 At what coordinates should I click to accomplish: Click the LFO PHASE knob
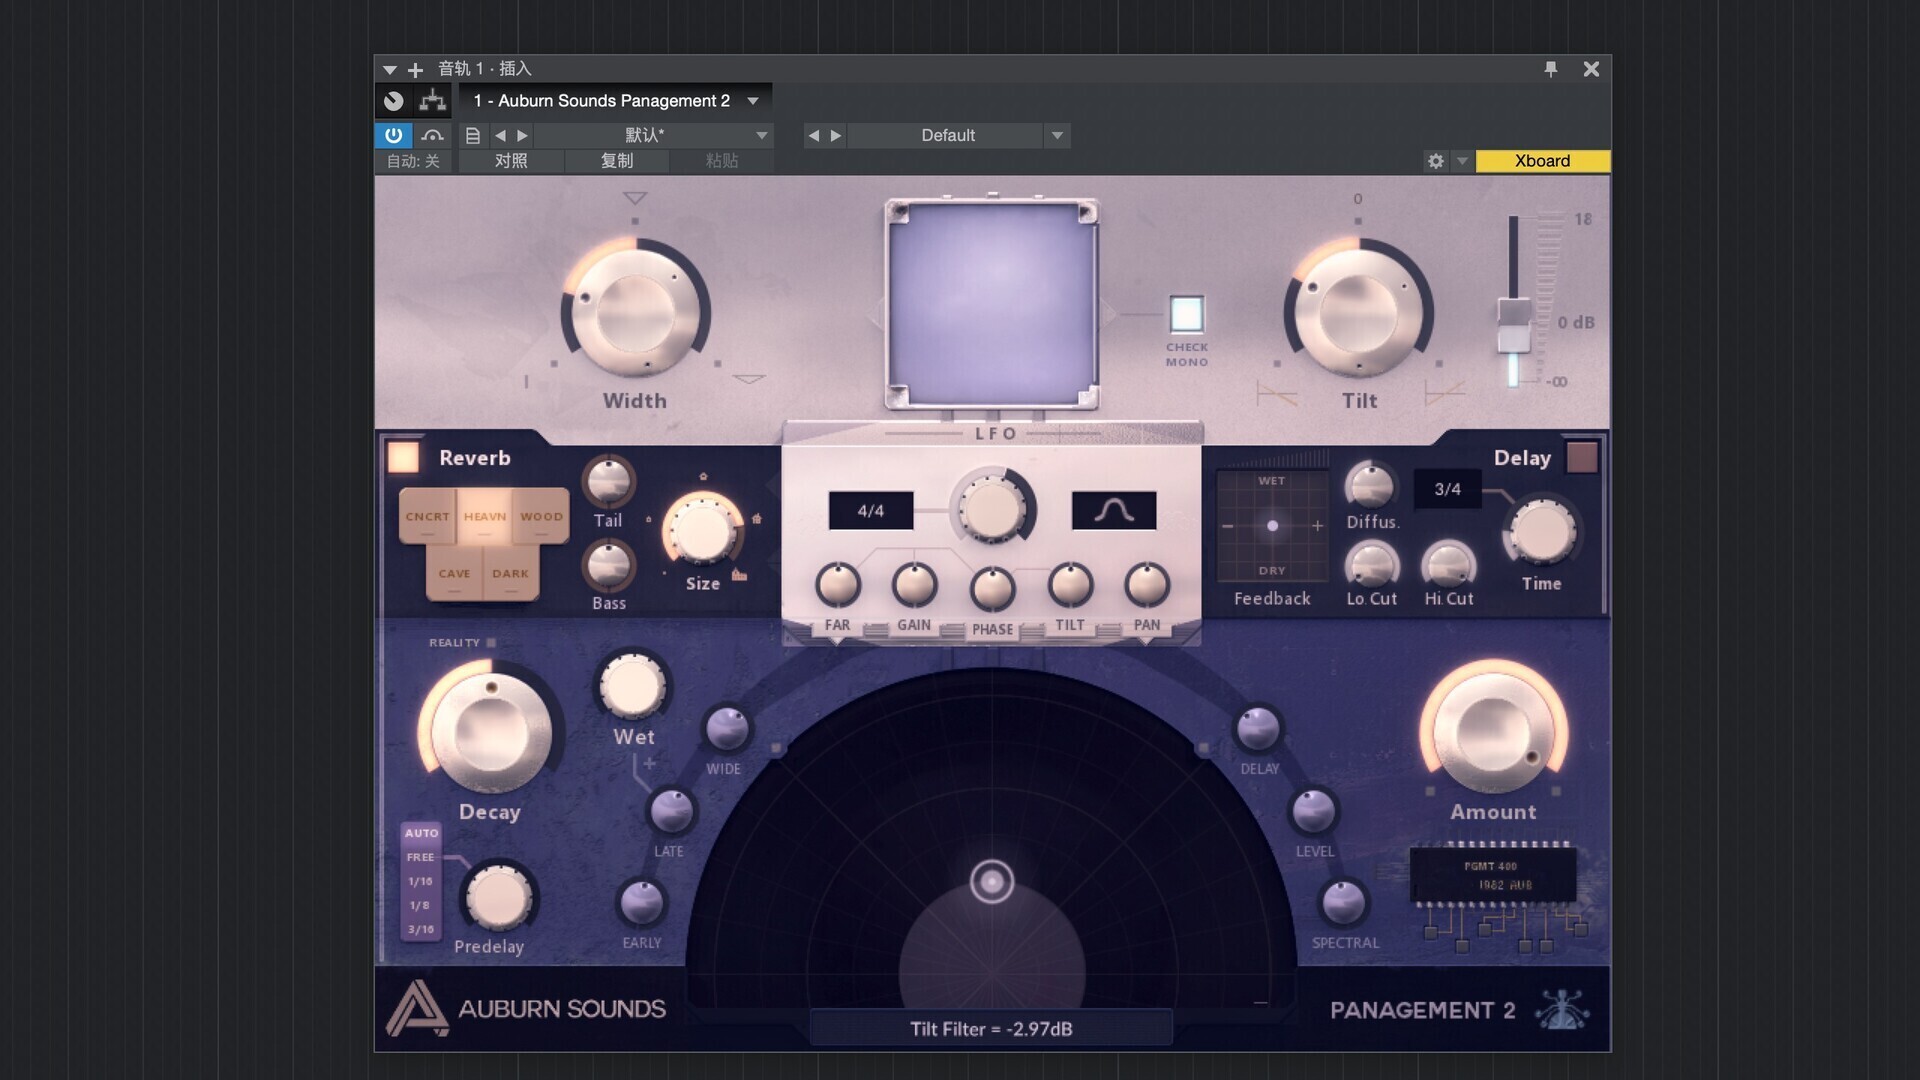click(x=992, y=590)
